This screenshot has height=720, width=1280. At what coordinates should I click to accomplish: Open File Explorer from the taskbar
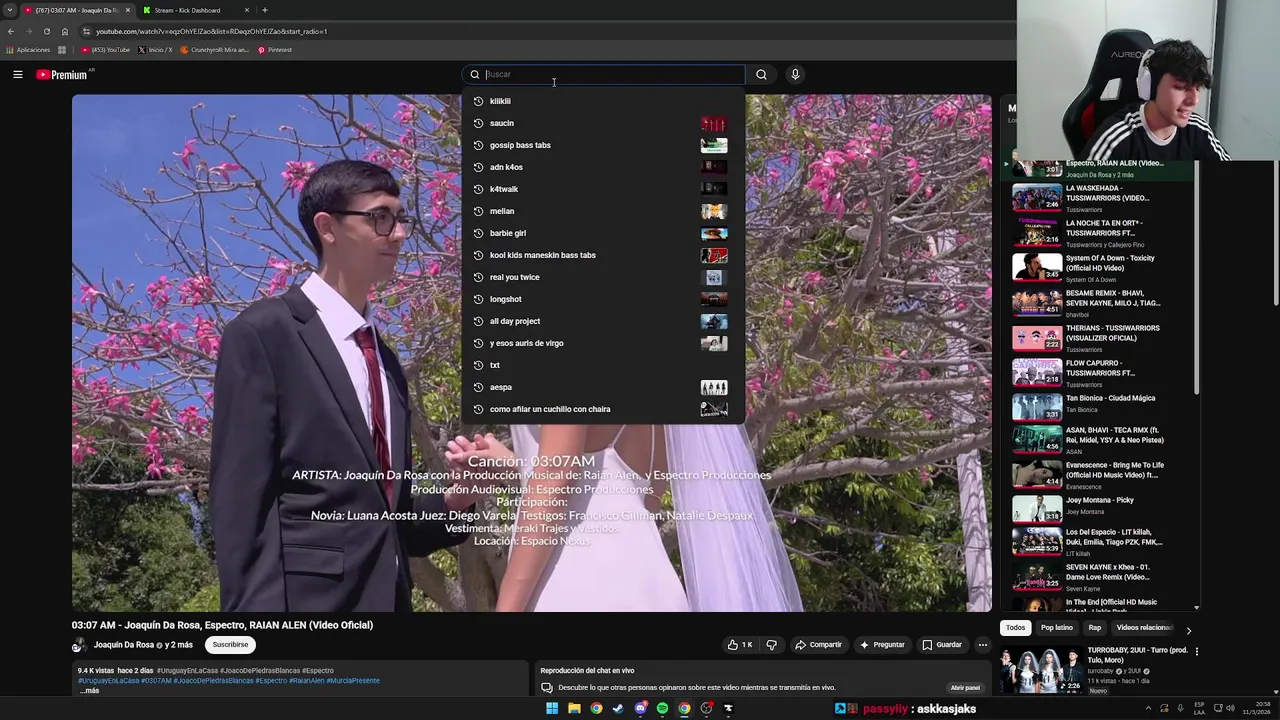click(x=574, y=708)
